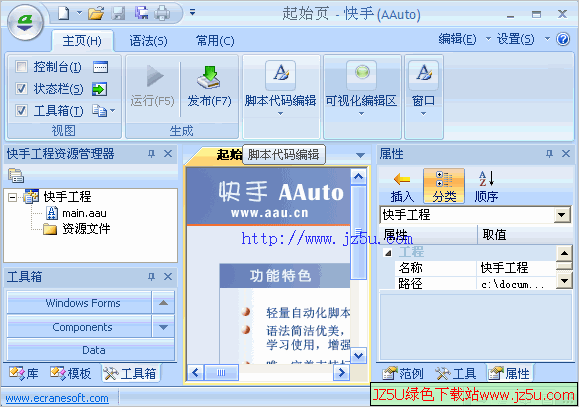Image resolution: width=579 pixels, height=407 pixels.
Task: Open the 快手工程 combo box in properties
Action: 562,215
